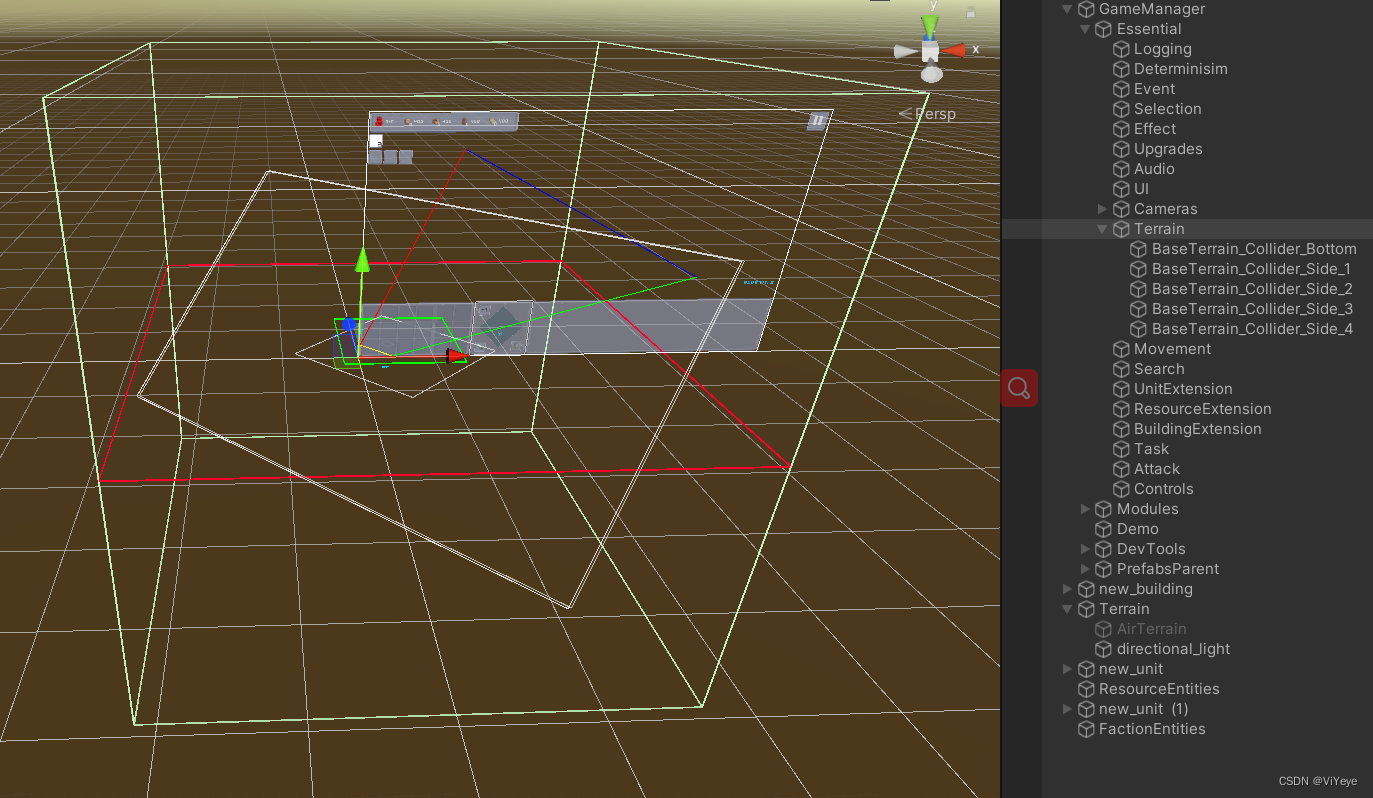The width and height of the screenshot is (1373, 798).
Task: Select the BaseTerrain_Collider_Bottom cube icon
Action: 1139,248
